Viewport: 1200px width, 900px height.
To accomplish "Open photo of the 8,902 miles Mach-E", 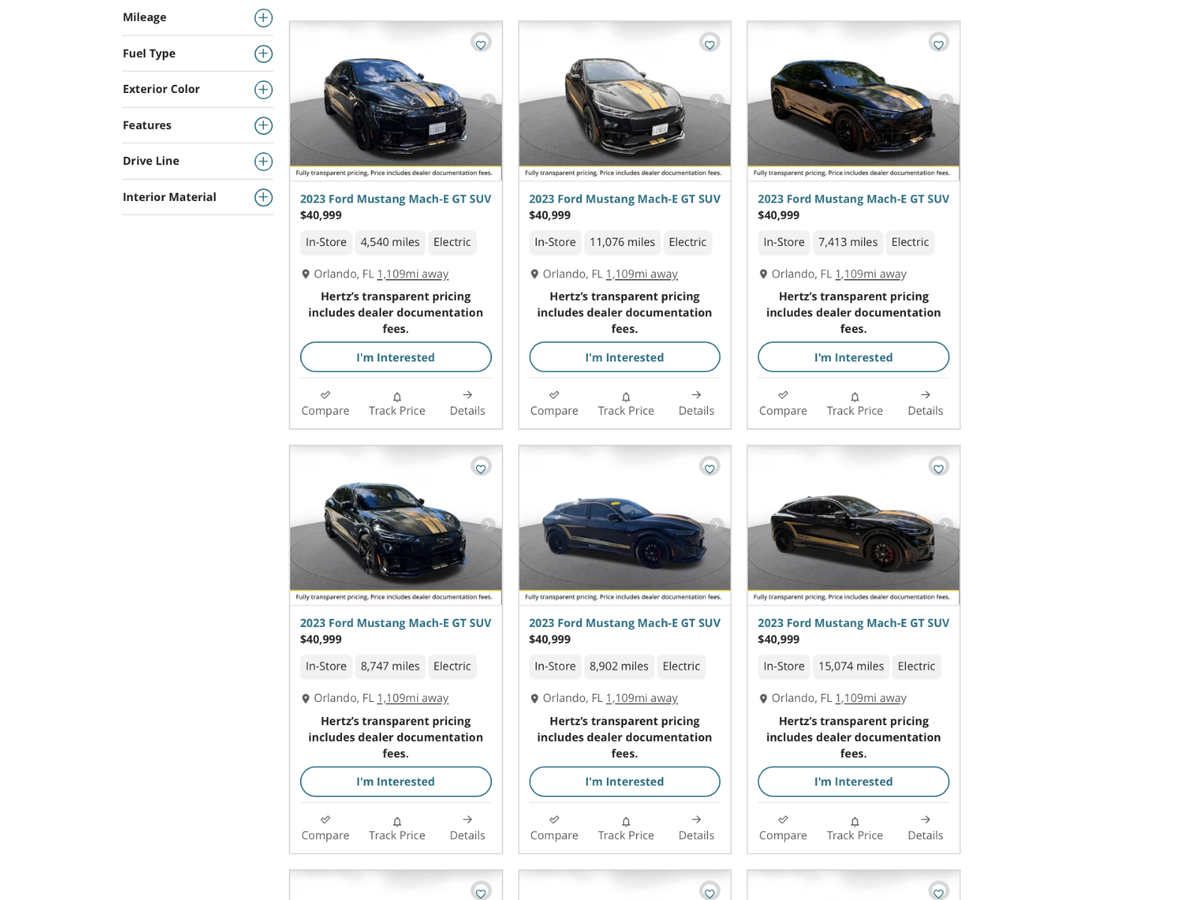I will (625, 524).
